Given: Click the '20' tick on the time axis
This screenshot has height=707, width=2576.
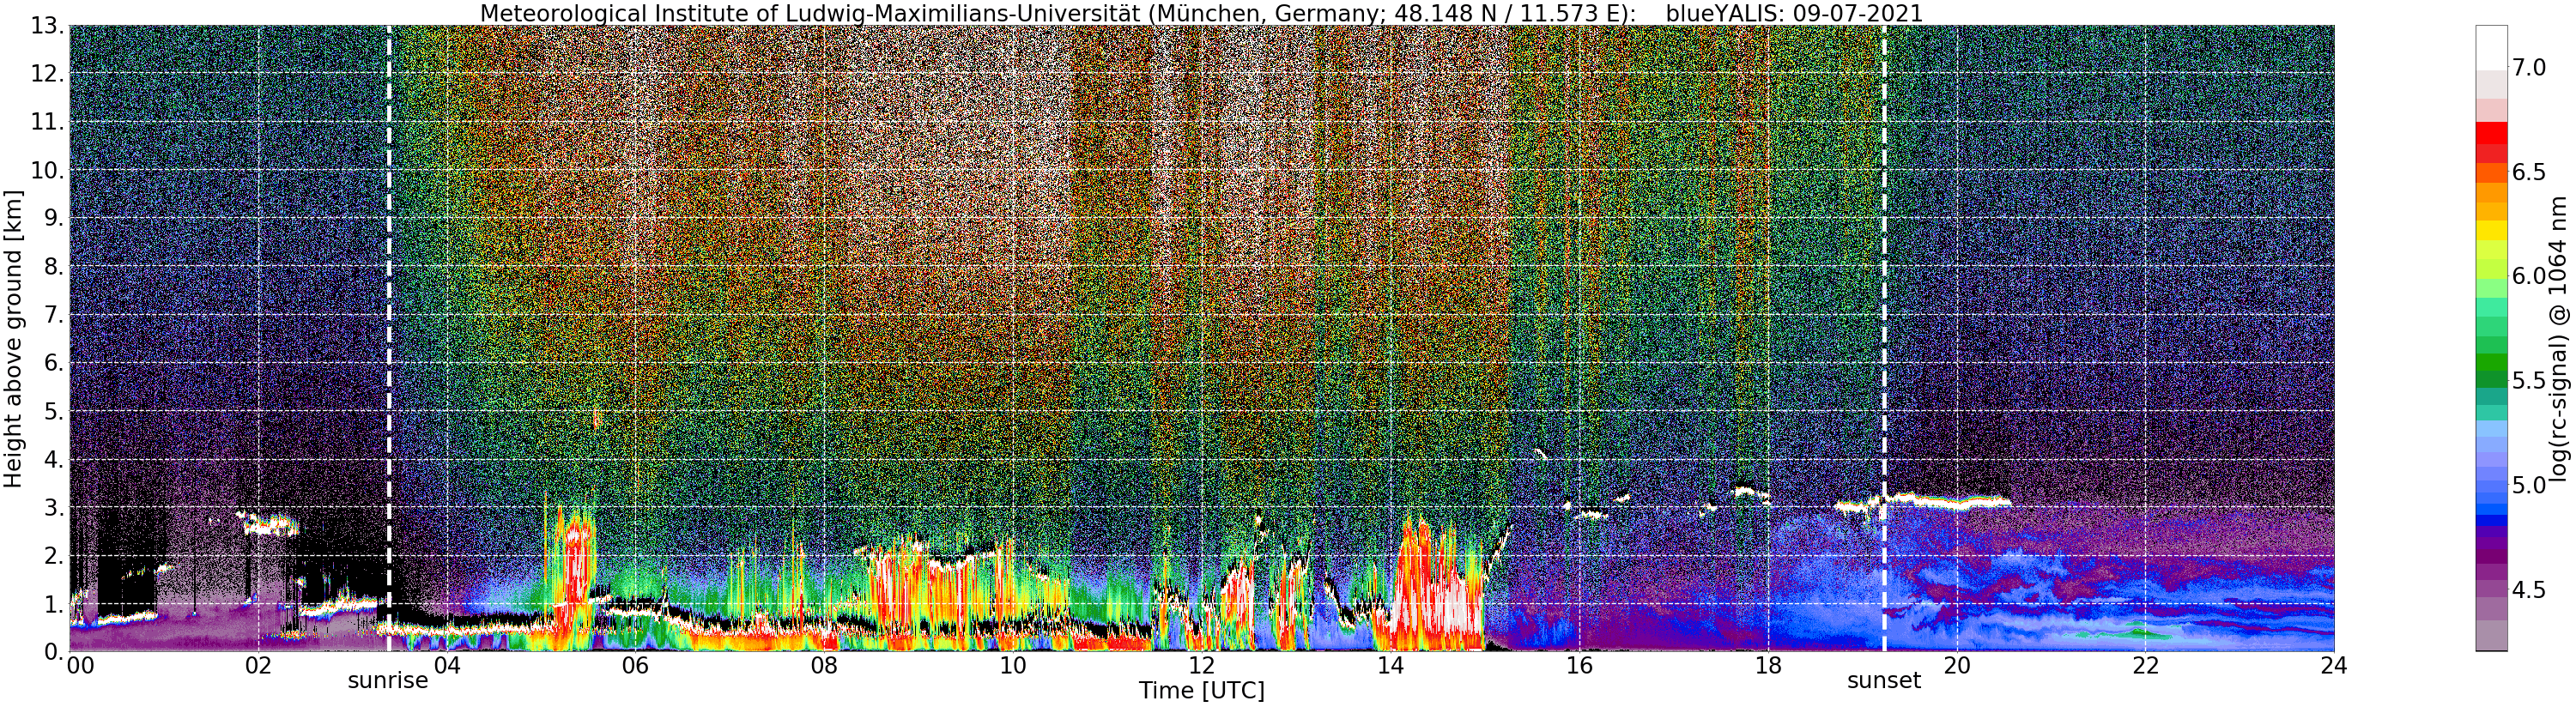Looking at the screenshot, I should pyautogui.click(x=1956, y=666).
